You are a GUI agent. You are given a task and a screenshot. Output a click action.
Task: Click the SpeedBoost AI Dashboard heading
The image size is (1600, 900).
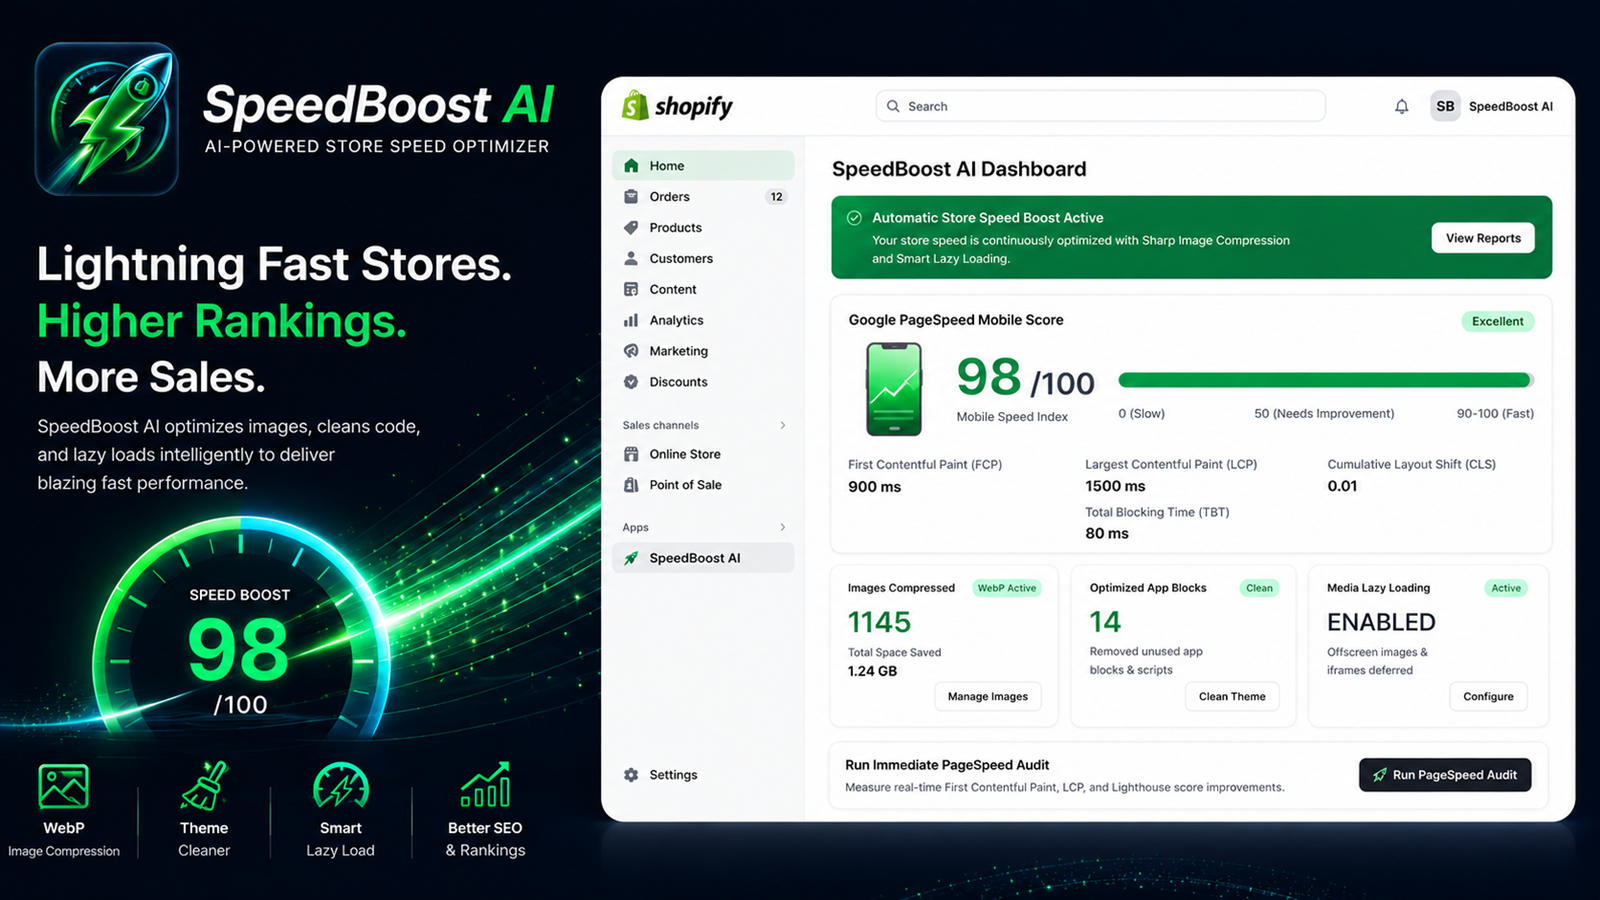(959, 169)
